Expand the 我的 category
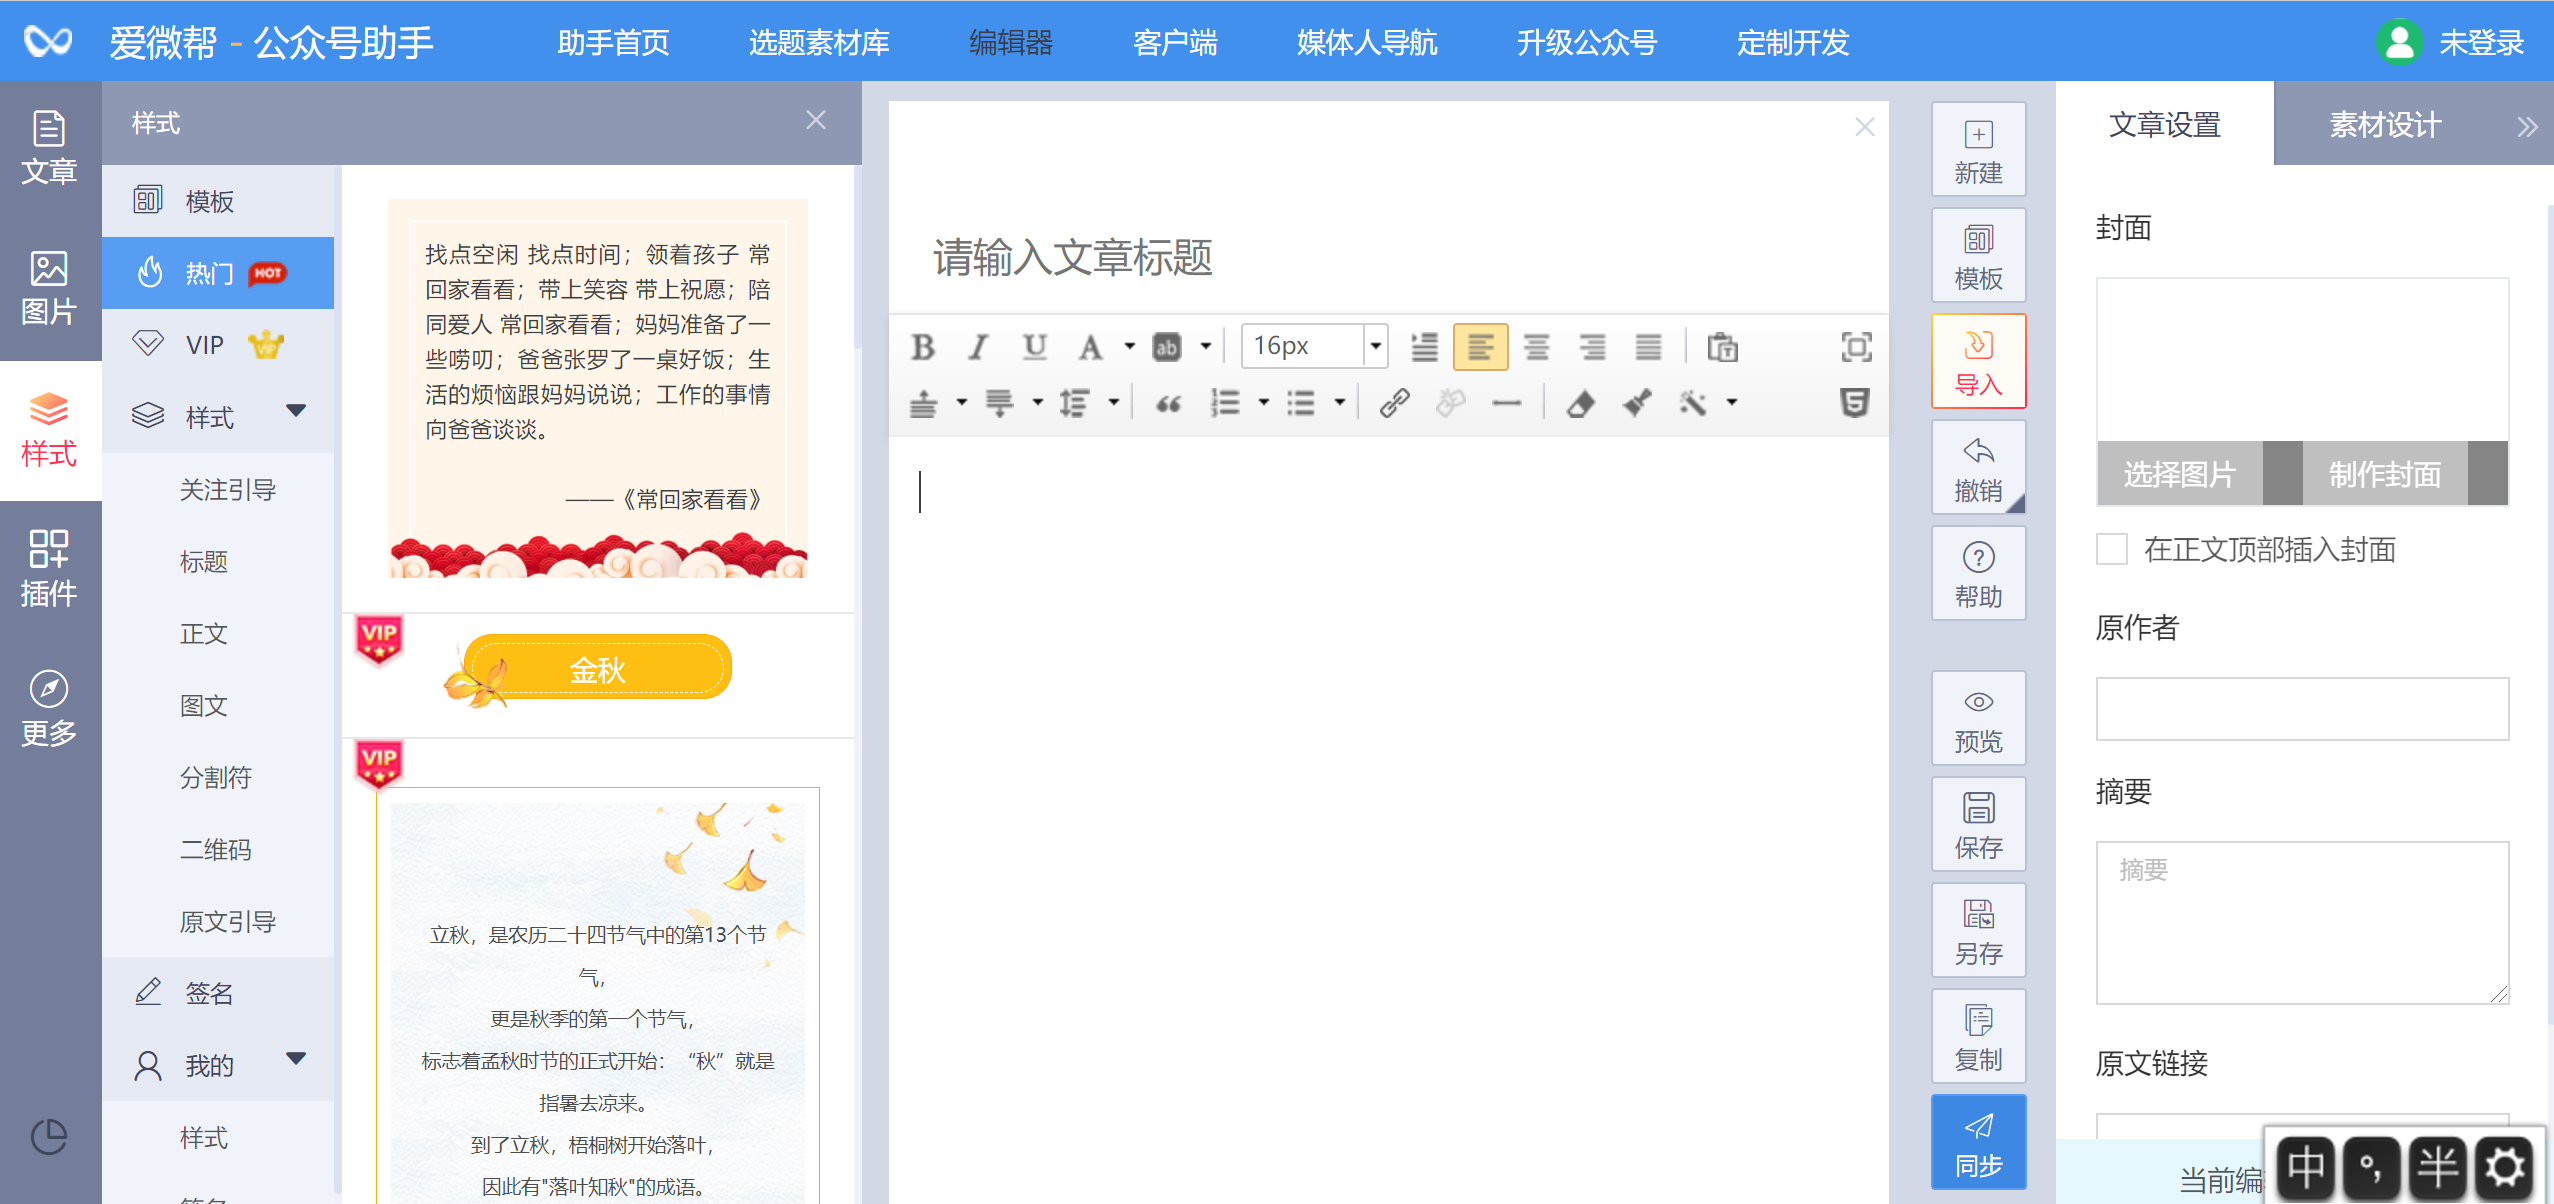This screenshot has width=2554, height=1204. [296, 1059]
